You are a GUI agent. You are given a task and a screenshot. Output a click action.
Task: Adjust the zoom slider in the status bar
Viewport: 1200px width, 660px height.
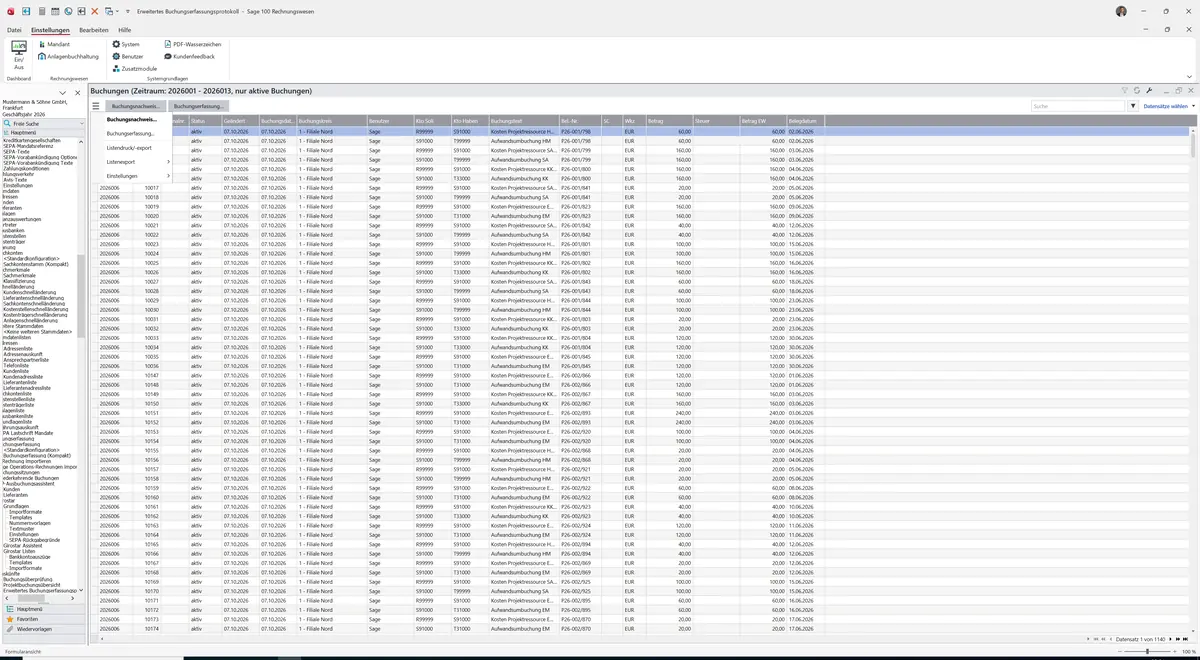1146,651
